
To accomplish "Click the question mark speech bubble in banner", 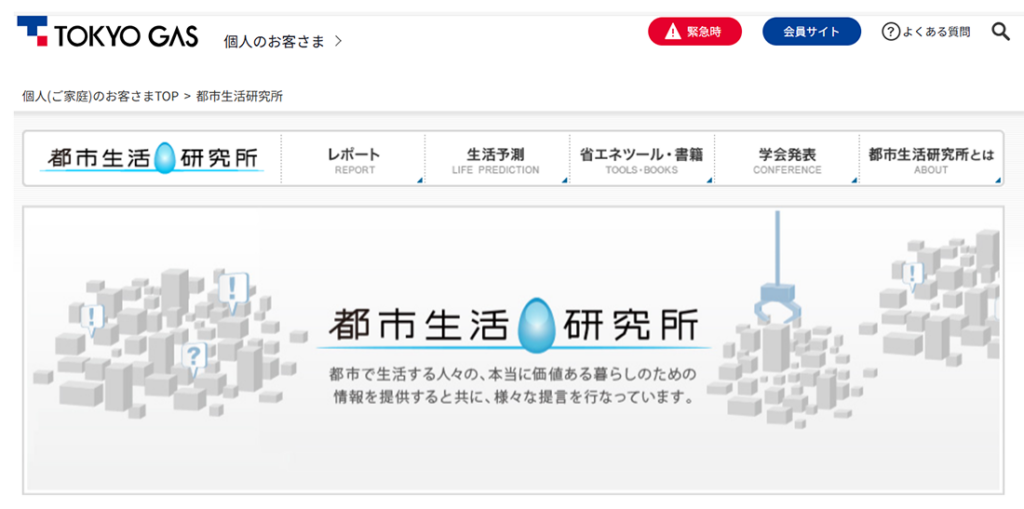I will (195, 355).
